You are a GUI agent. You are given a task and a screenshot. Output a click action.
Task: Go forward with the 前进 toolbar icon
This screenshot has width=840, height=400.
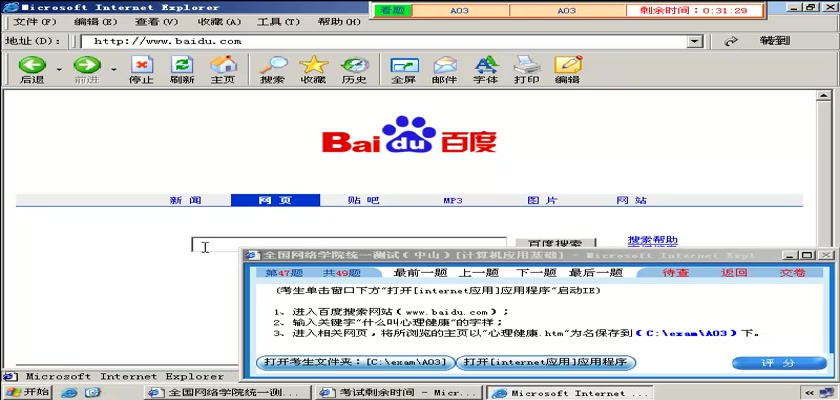[87, 70]
